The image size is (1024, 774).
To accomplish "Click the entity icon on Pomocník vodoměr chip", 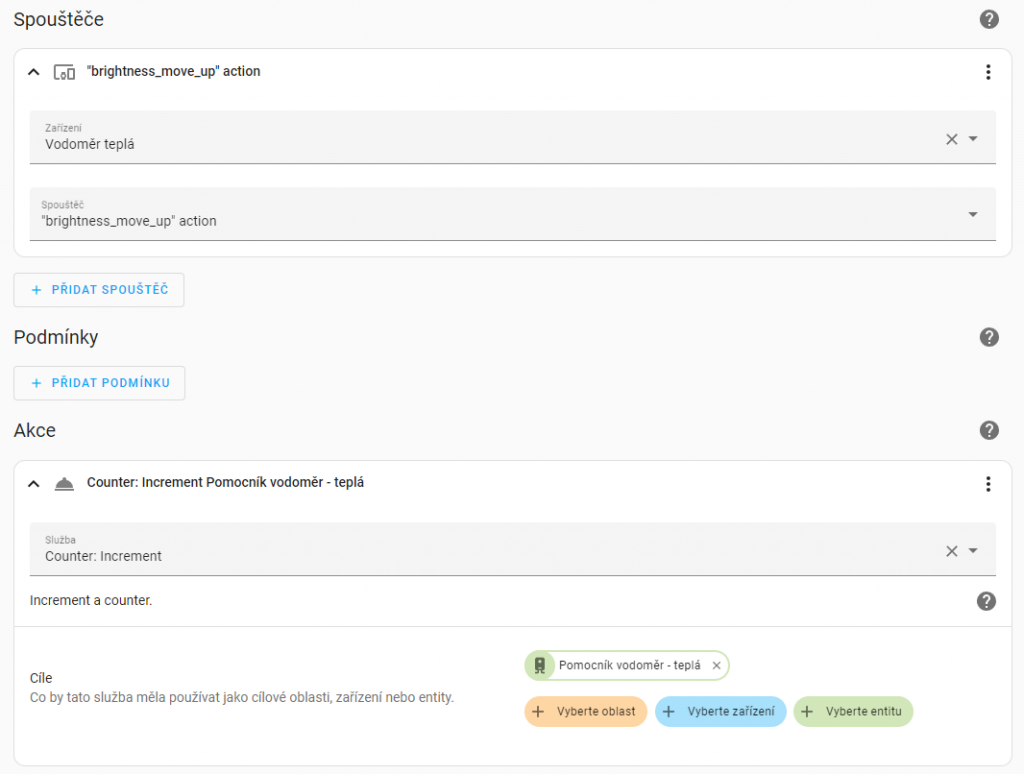I will pyautogui.click(x=539, y=666).
